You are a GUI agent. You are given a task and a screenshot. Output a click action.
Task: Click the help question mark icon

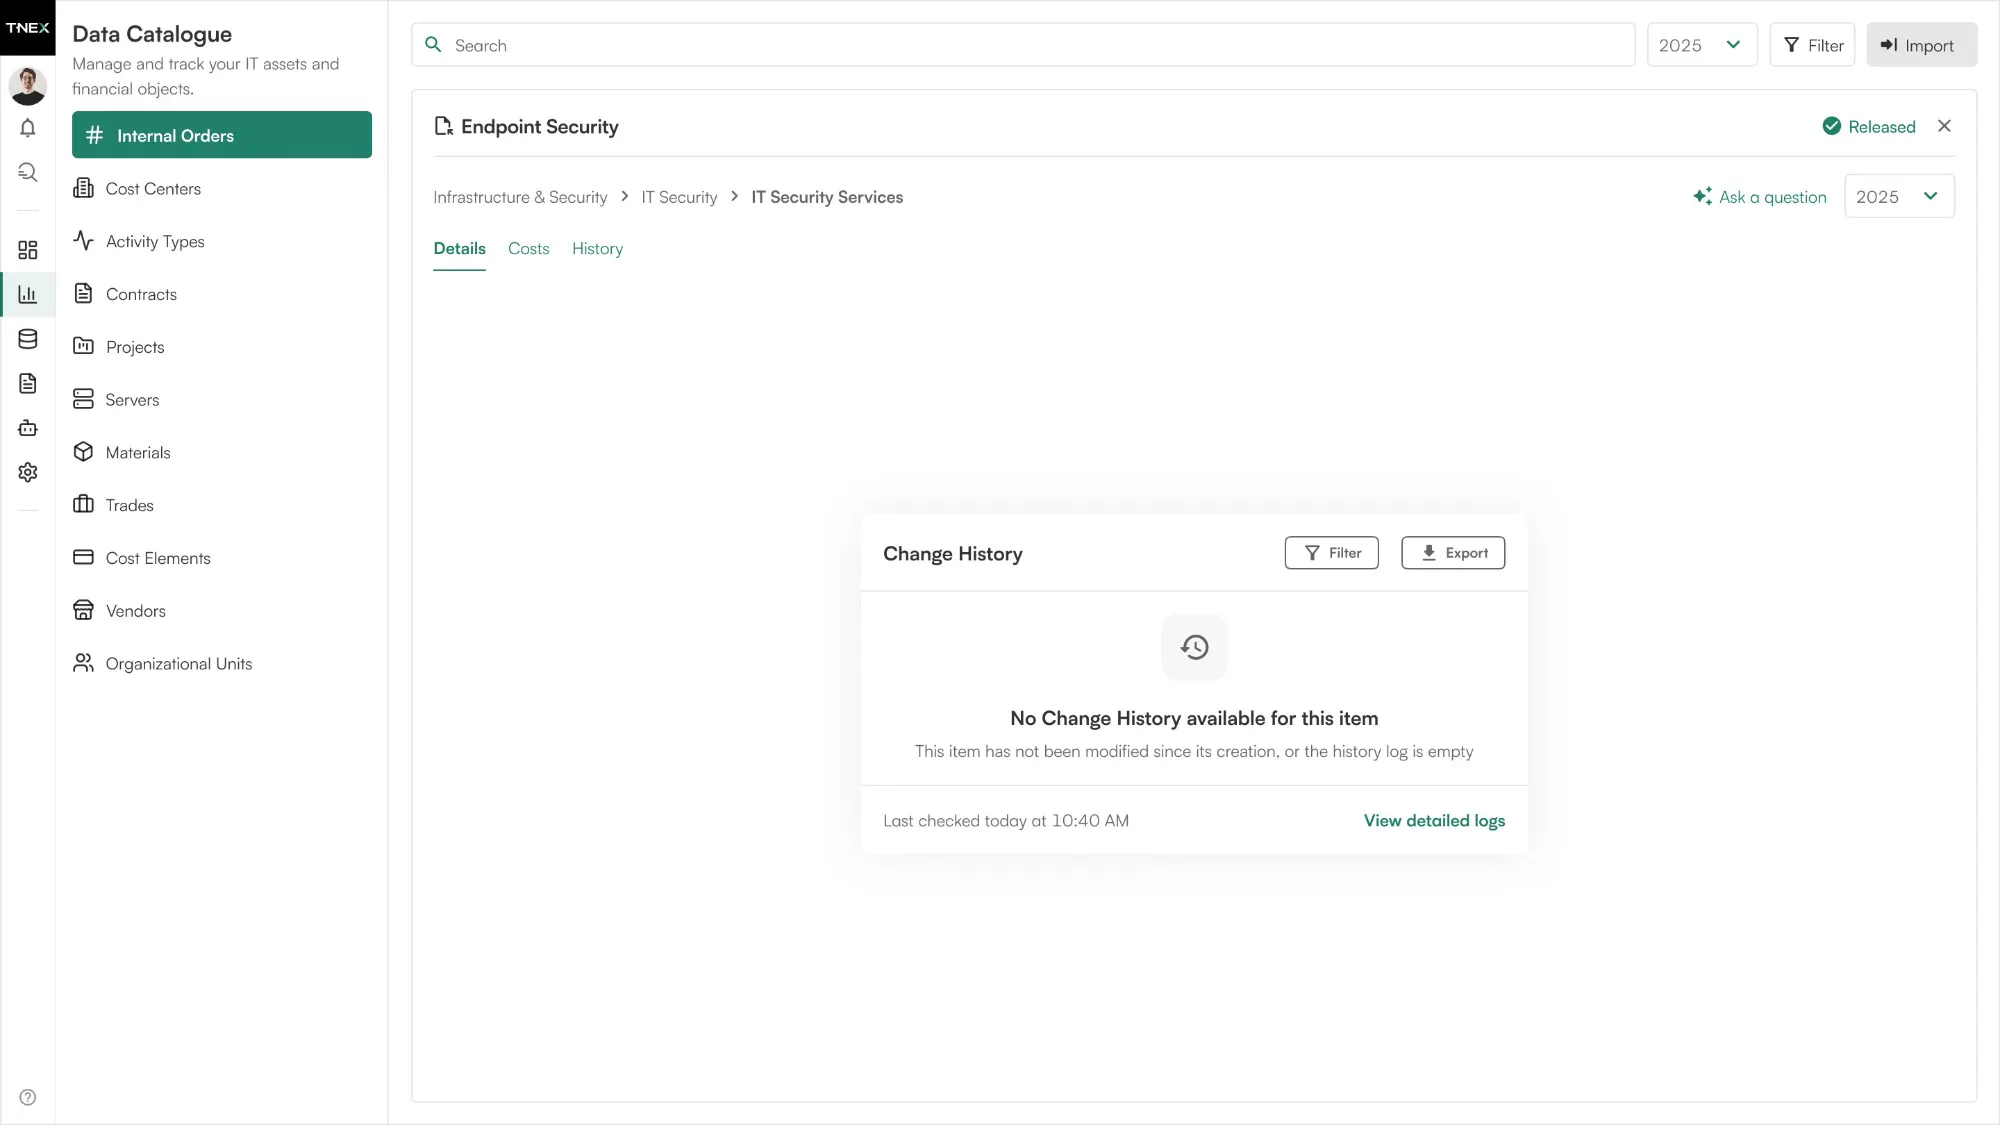pos(28,1097)
